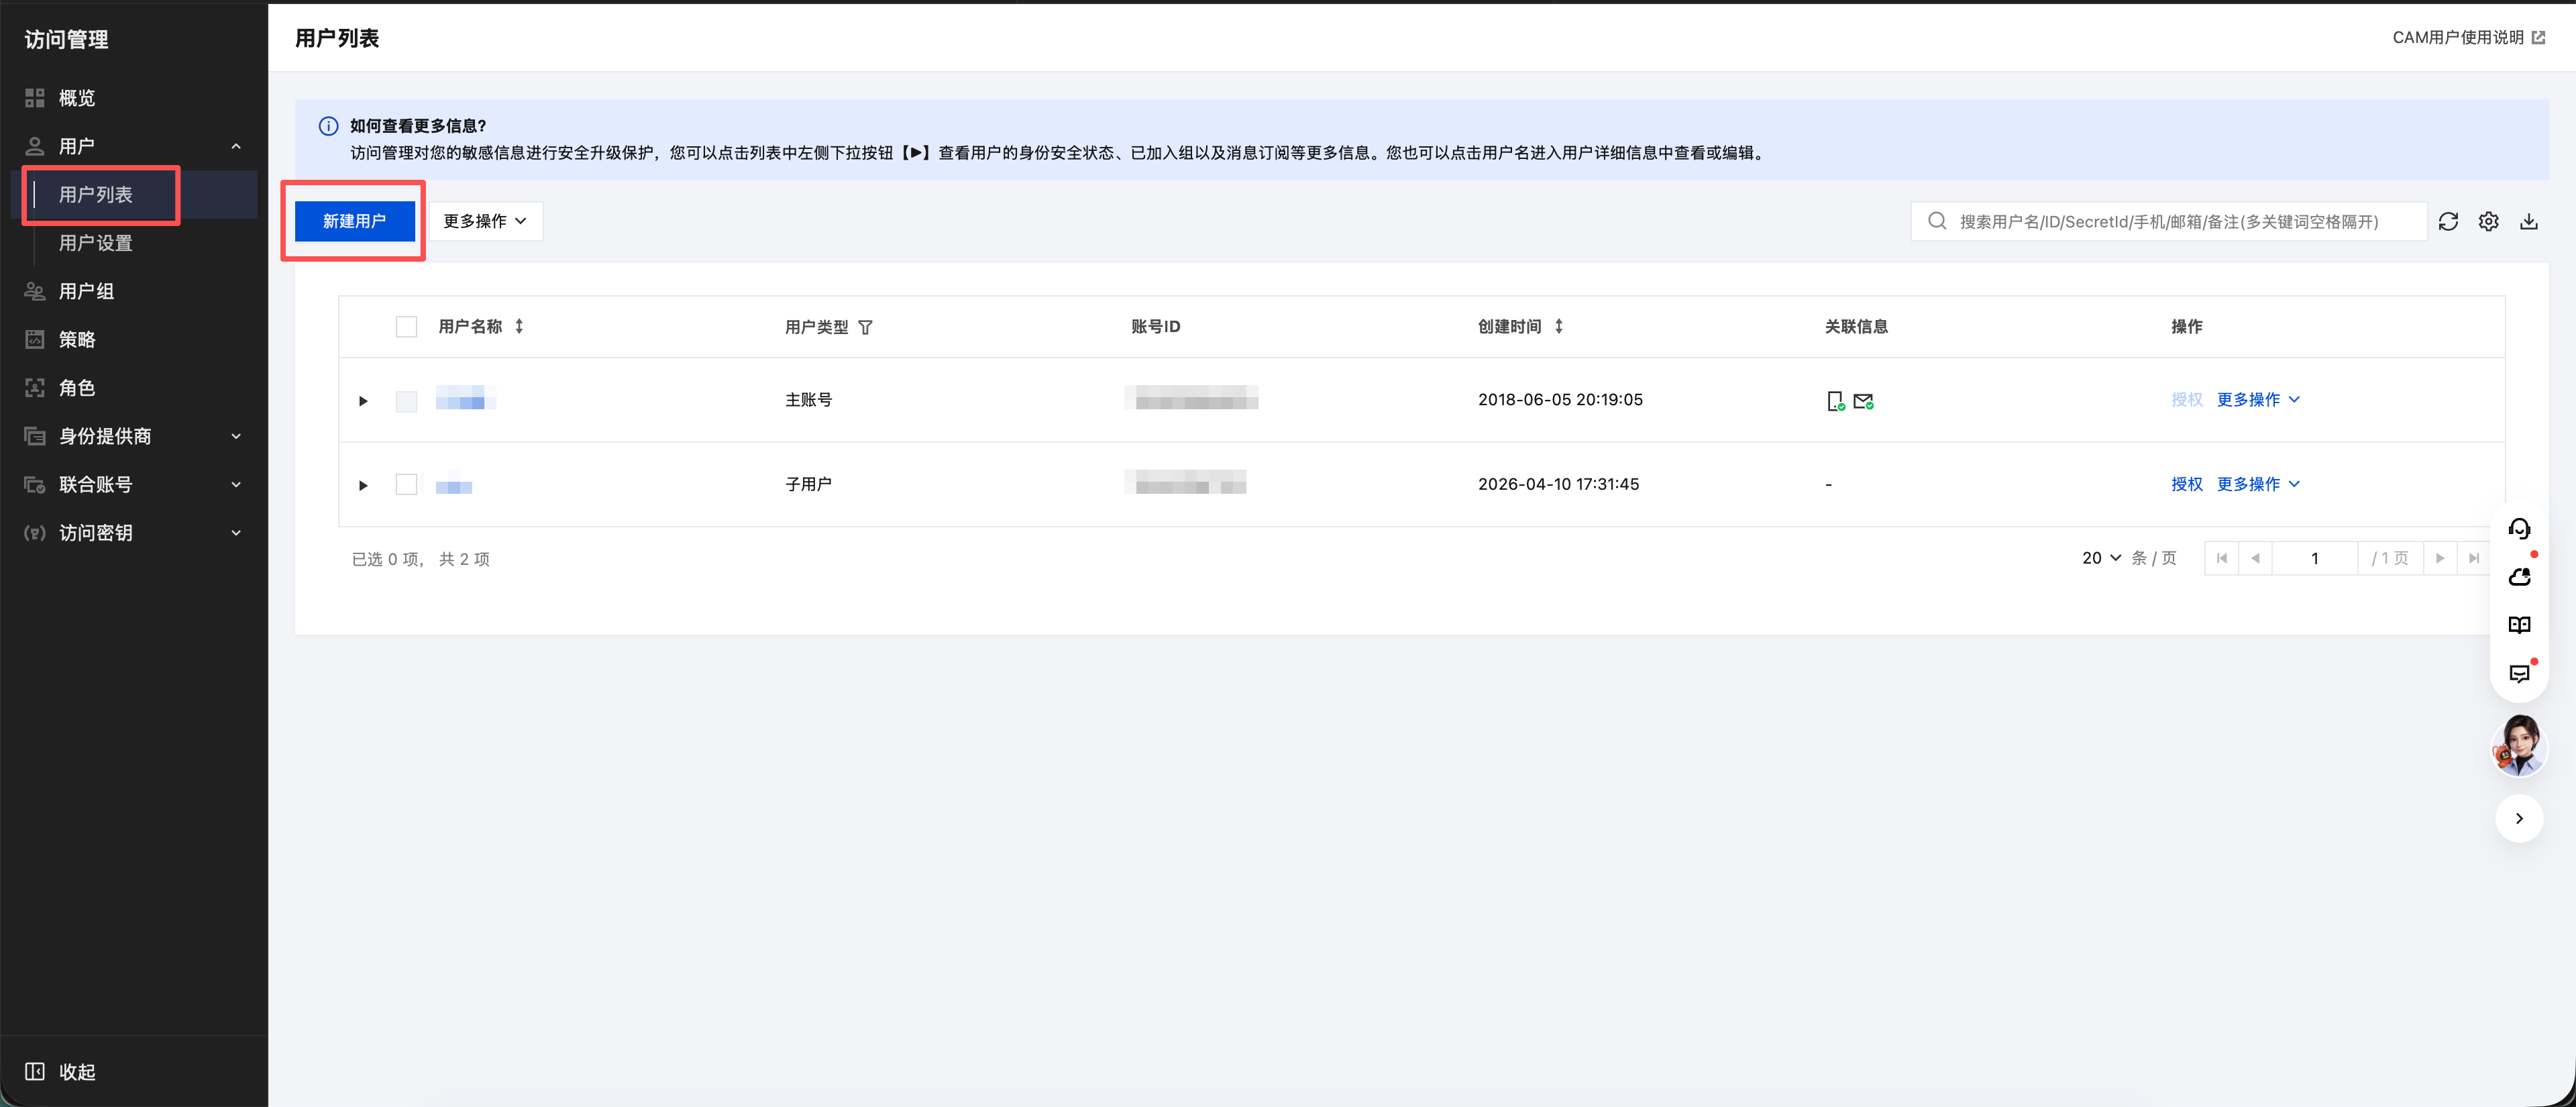
Task: Jump to last page
Action: tap(2473, 558)
